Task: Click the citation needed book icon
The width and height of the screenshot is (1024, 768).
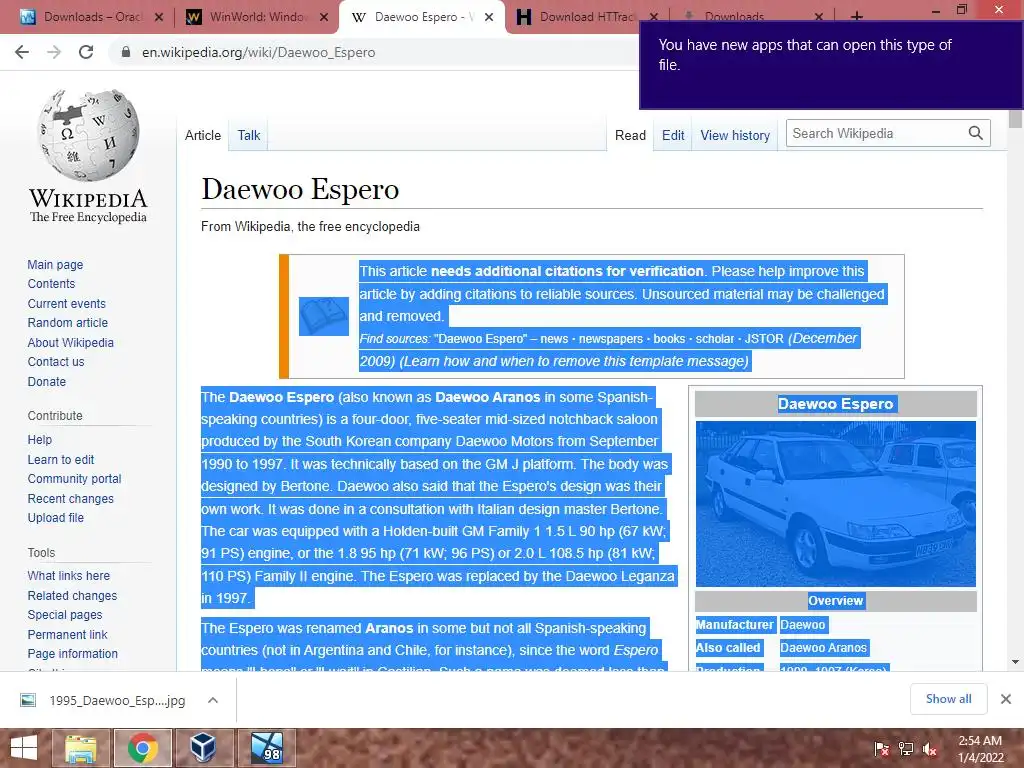Action: (324, 316)
